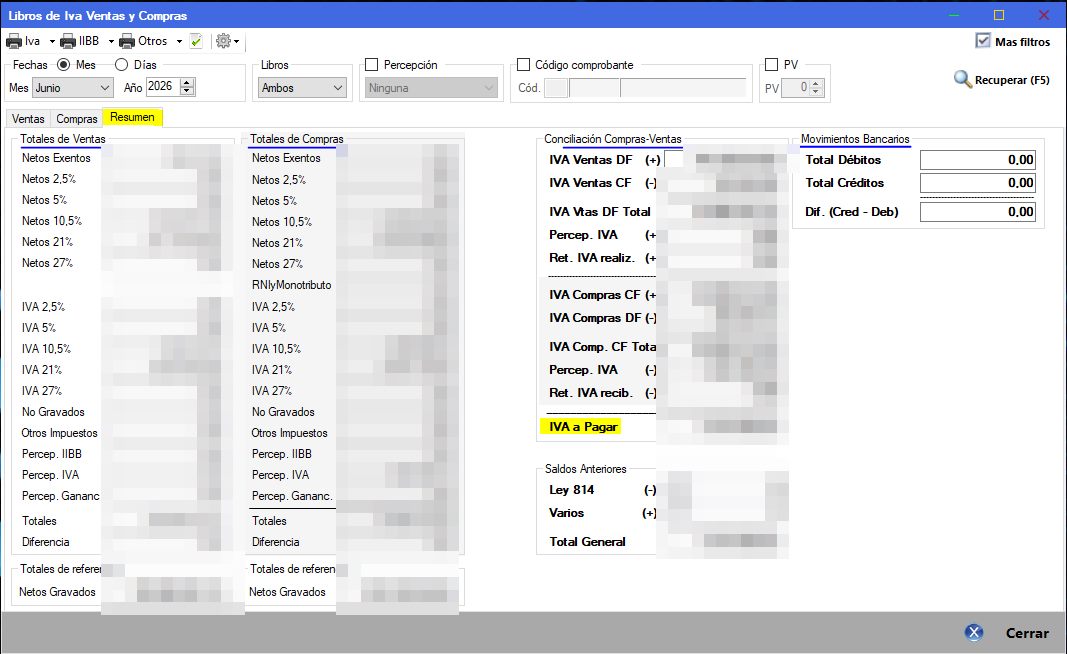Screen dimensions: 1067x654
Task: Click the Movimientos Bancarios heading
Action: click(855, 139)
